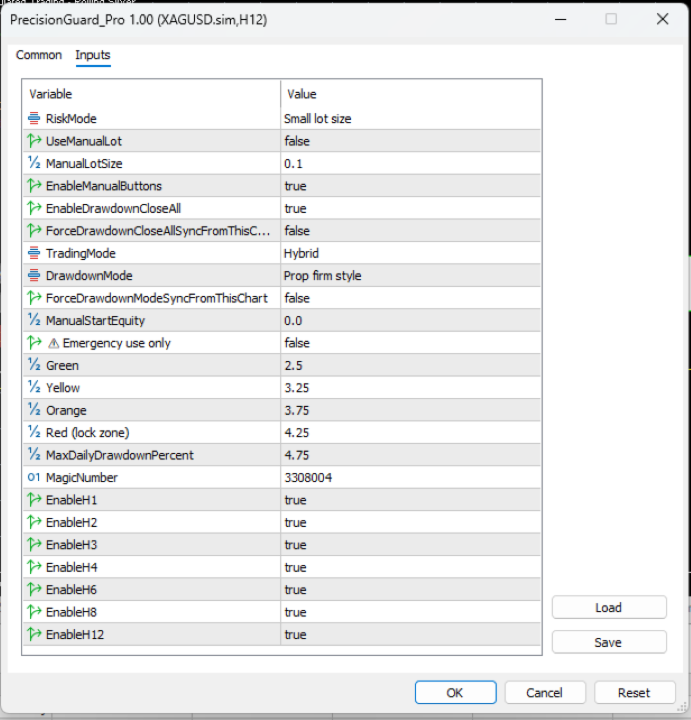Click the Reset button
691x720 pixels.
(634, 692)
